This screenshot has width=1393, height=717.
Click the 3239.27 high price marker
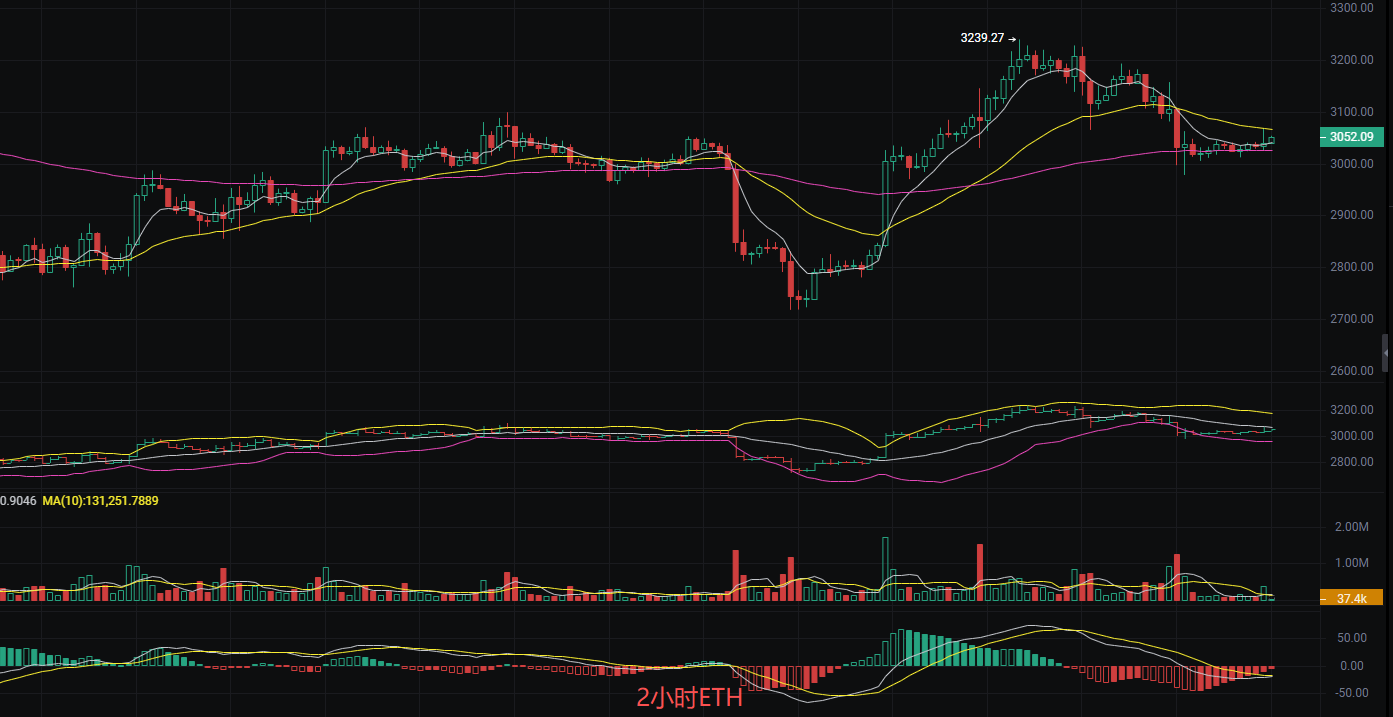982,38
